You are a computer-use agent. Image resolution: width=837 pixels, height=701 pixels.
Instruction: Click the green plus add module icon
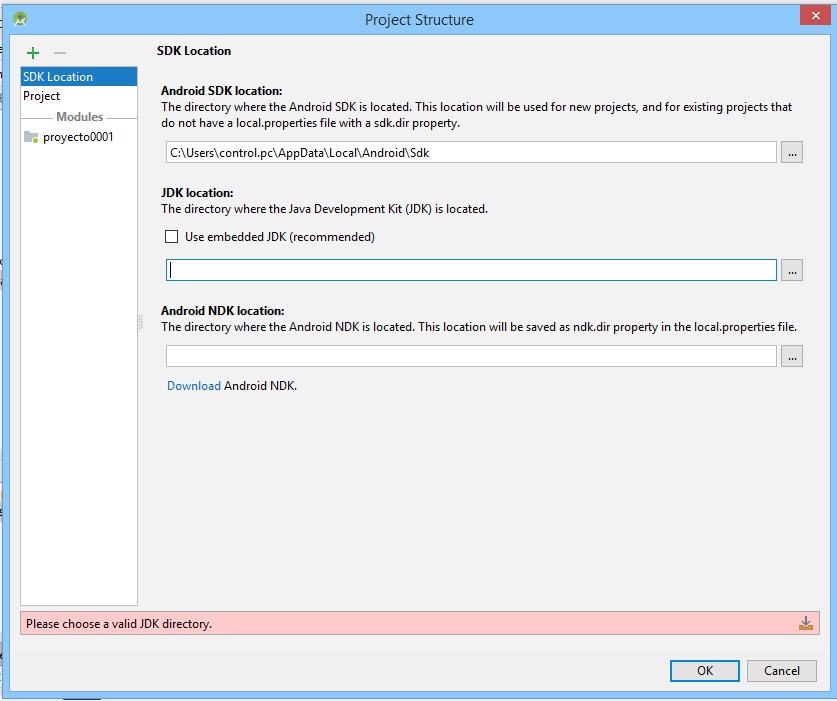pos(33,53)
